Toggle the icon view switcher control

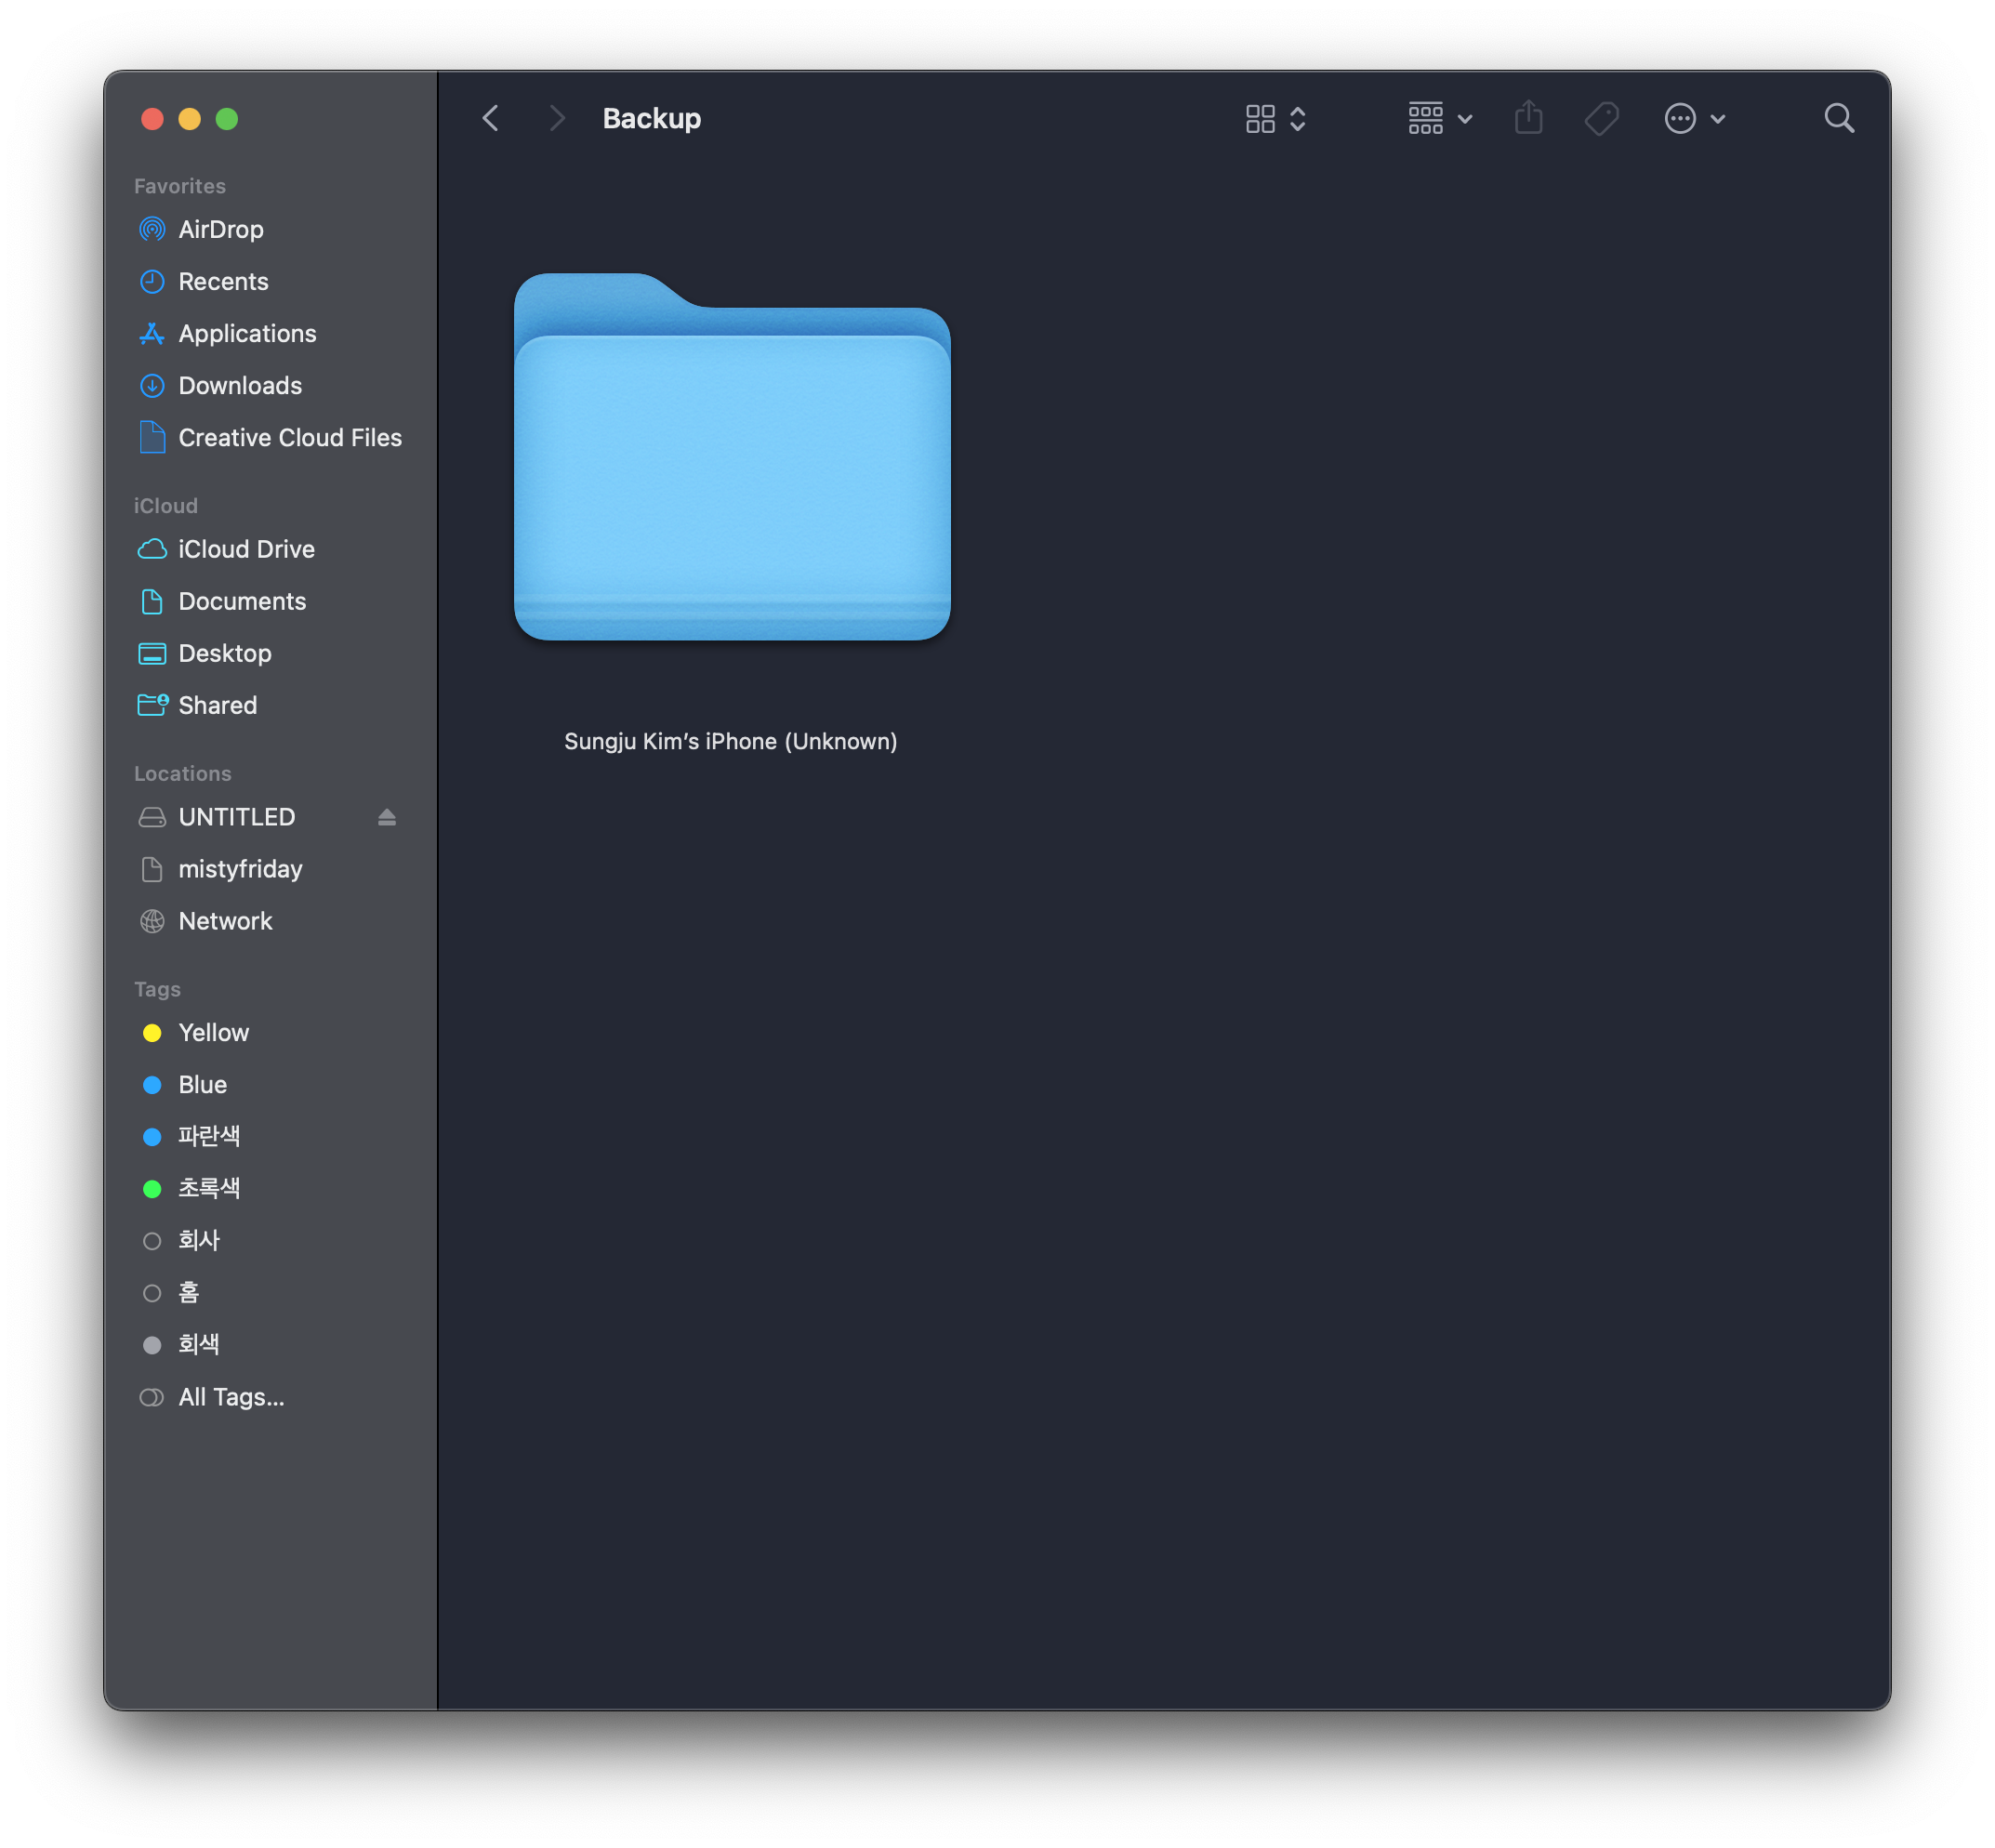1260,119
